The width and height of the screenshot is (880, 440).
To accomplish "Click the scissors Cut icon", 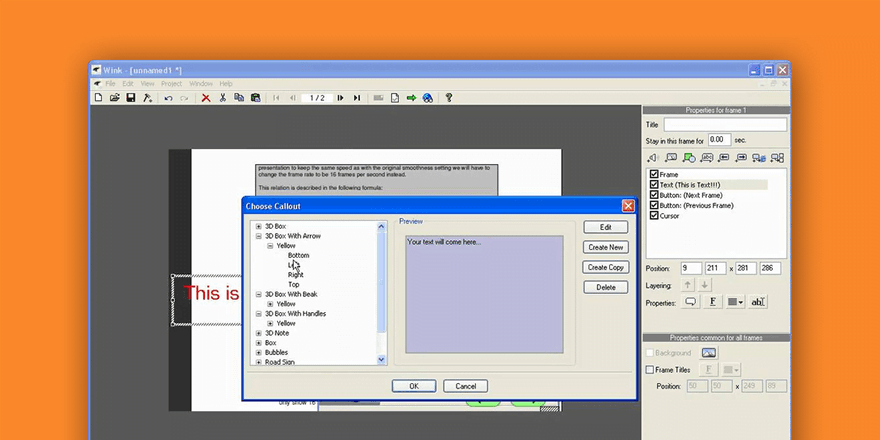I will (222, 98).
